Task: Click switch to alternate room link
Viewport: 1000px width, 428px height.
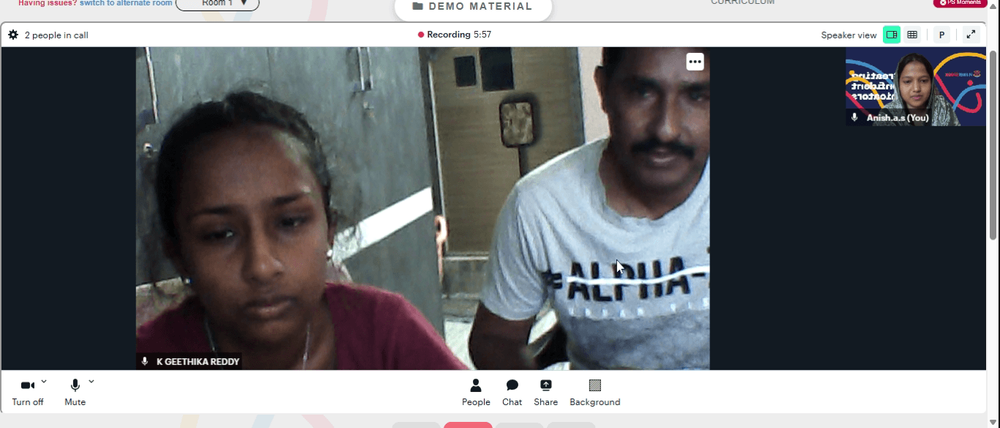Action: coord(126,3)
